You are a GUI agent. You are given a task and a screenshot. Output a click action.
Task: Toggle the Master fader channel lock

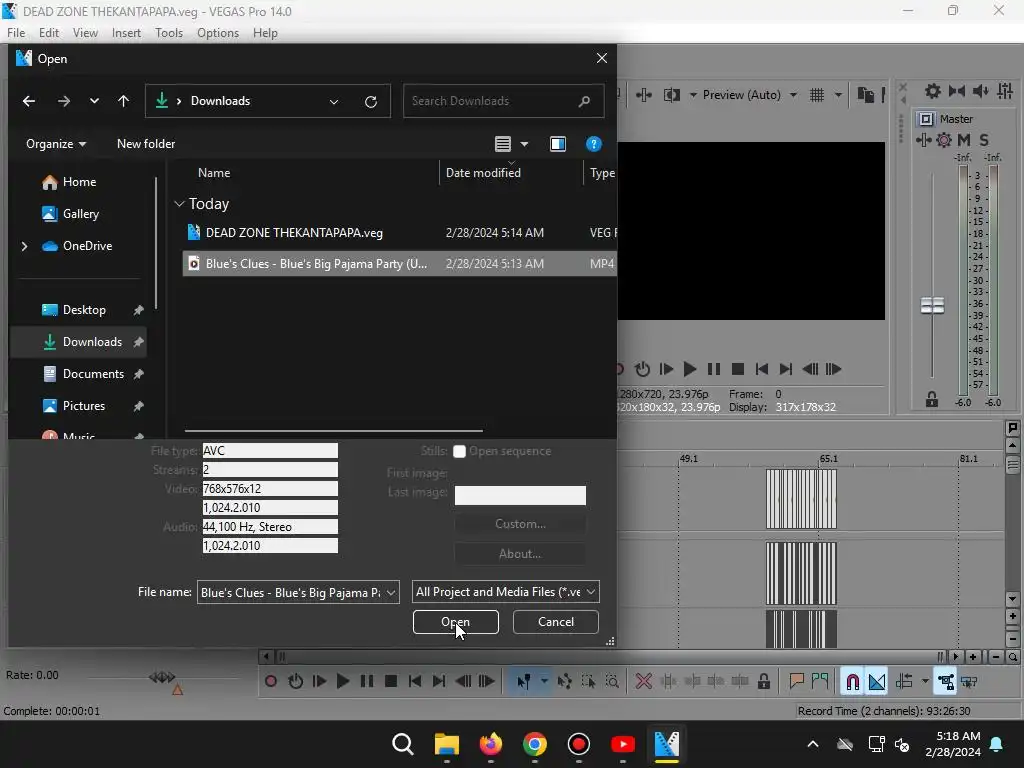pos(932,399)
